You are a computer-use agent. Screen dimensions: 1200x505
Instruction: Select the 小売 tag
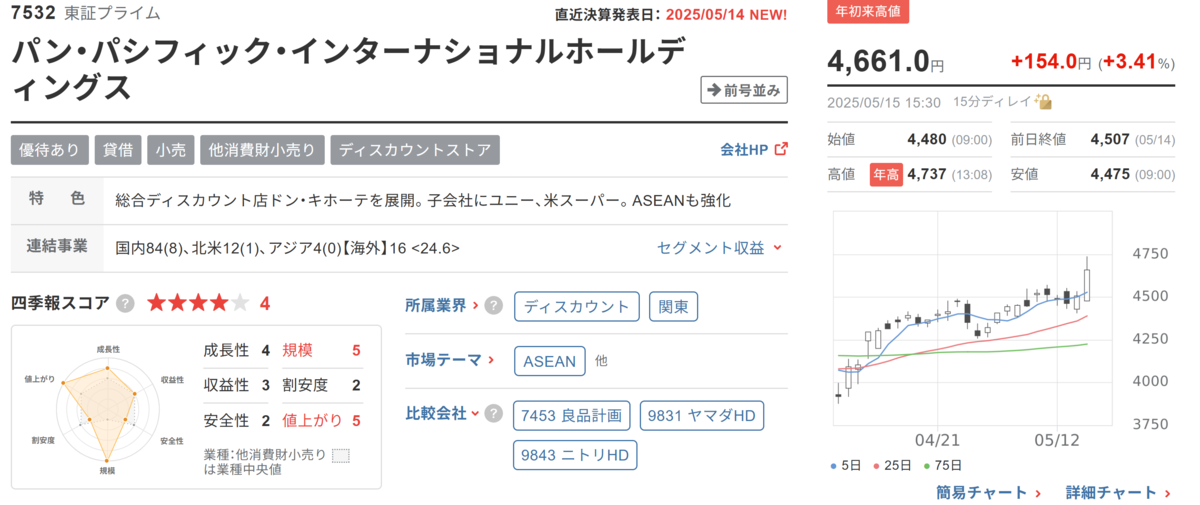171,150
